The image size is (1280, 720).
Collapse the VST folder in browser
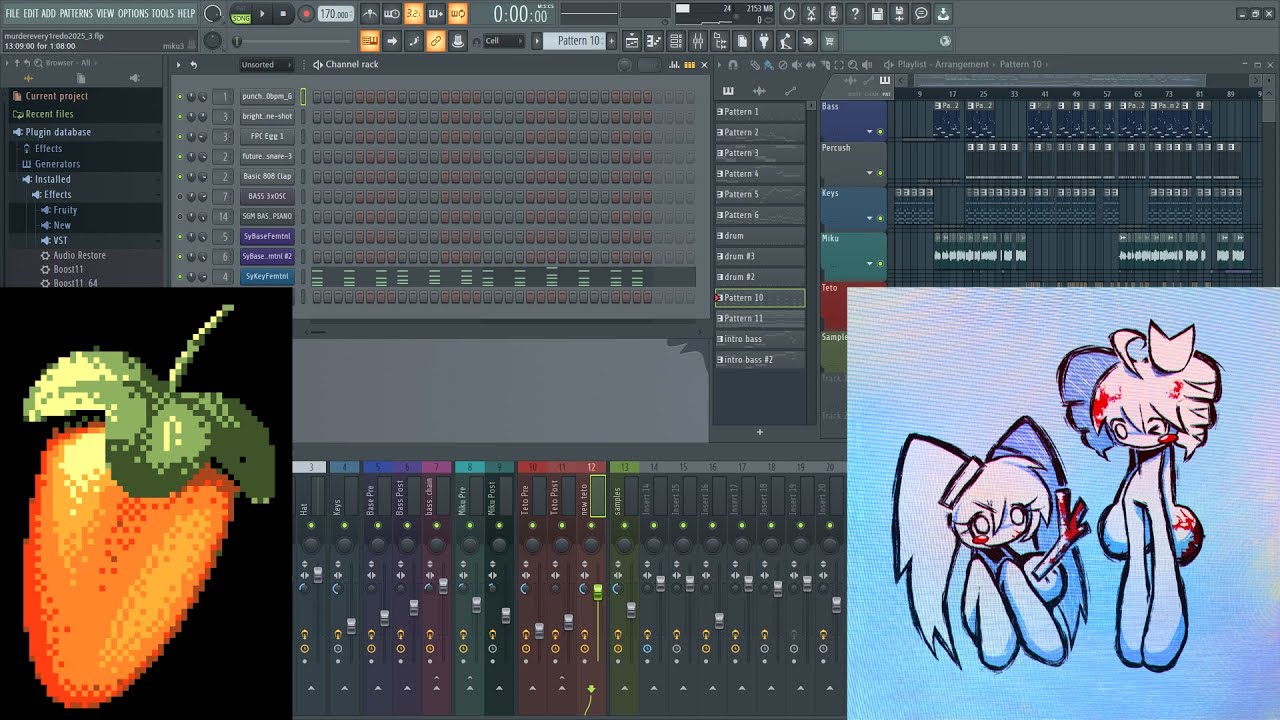coord(60,241)
